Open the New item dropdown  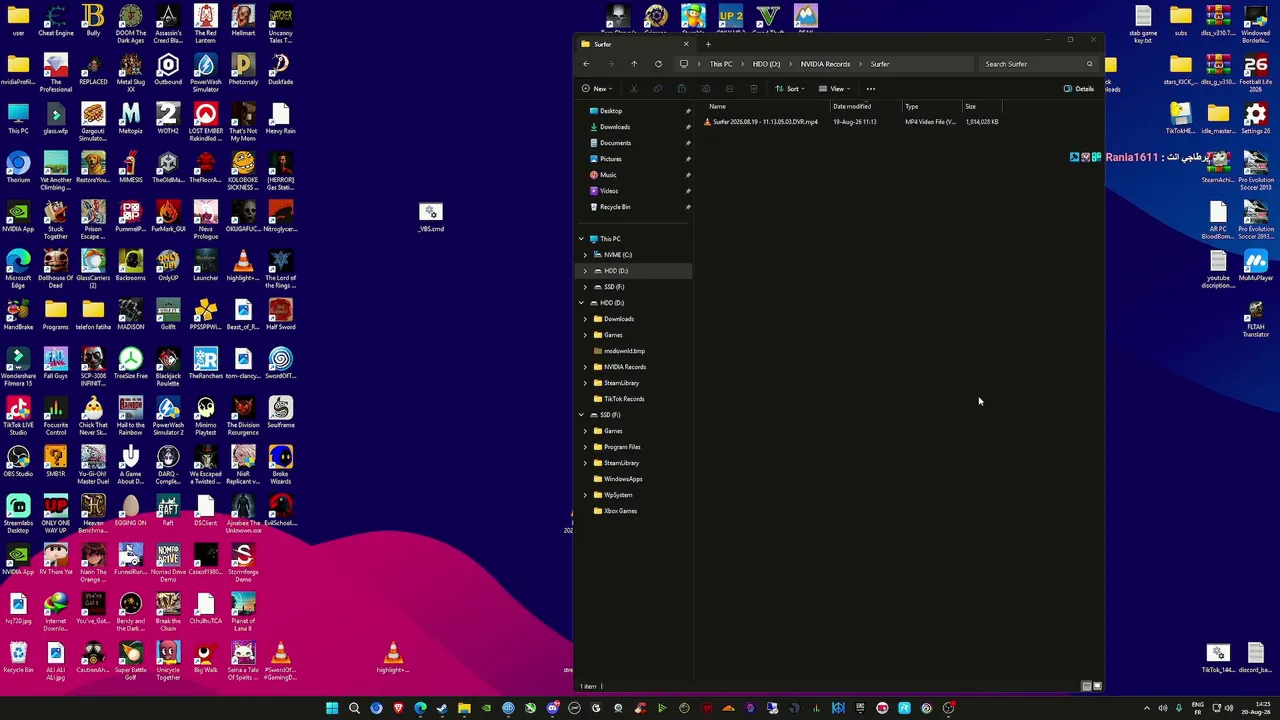pos(597,89)
